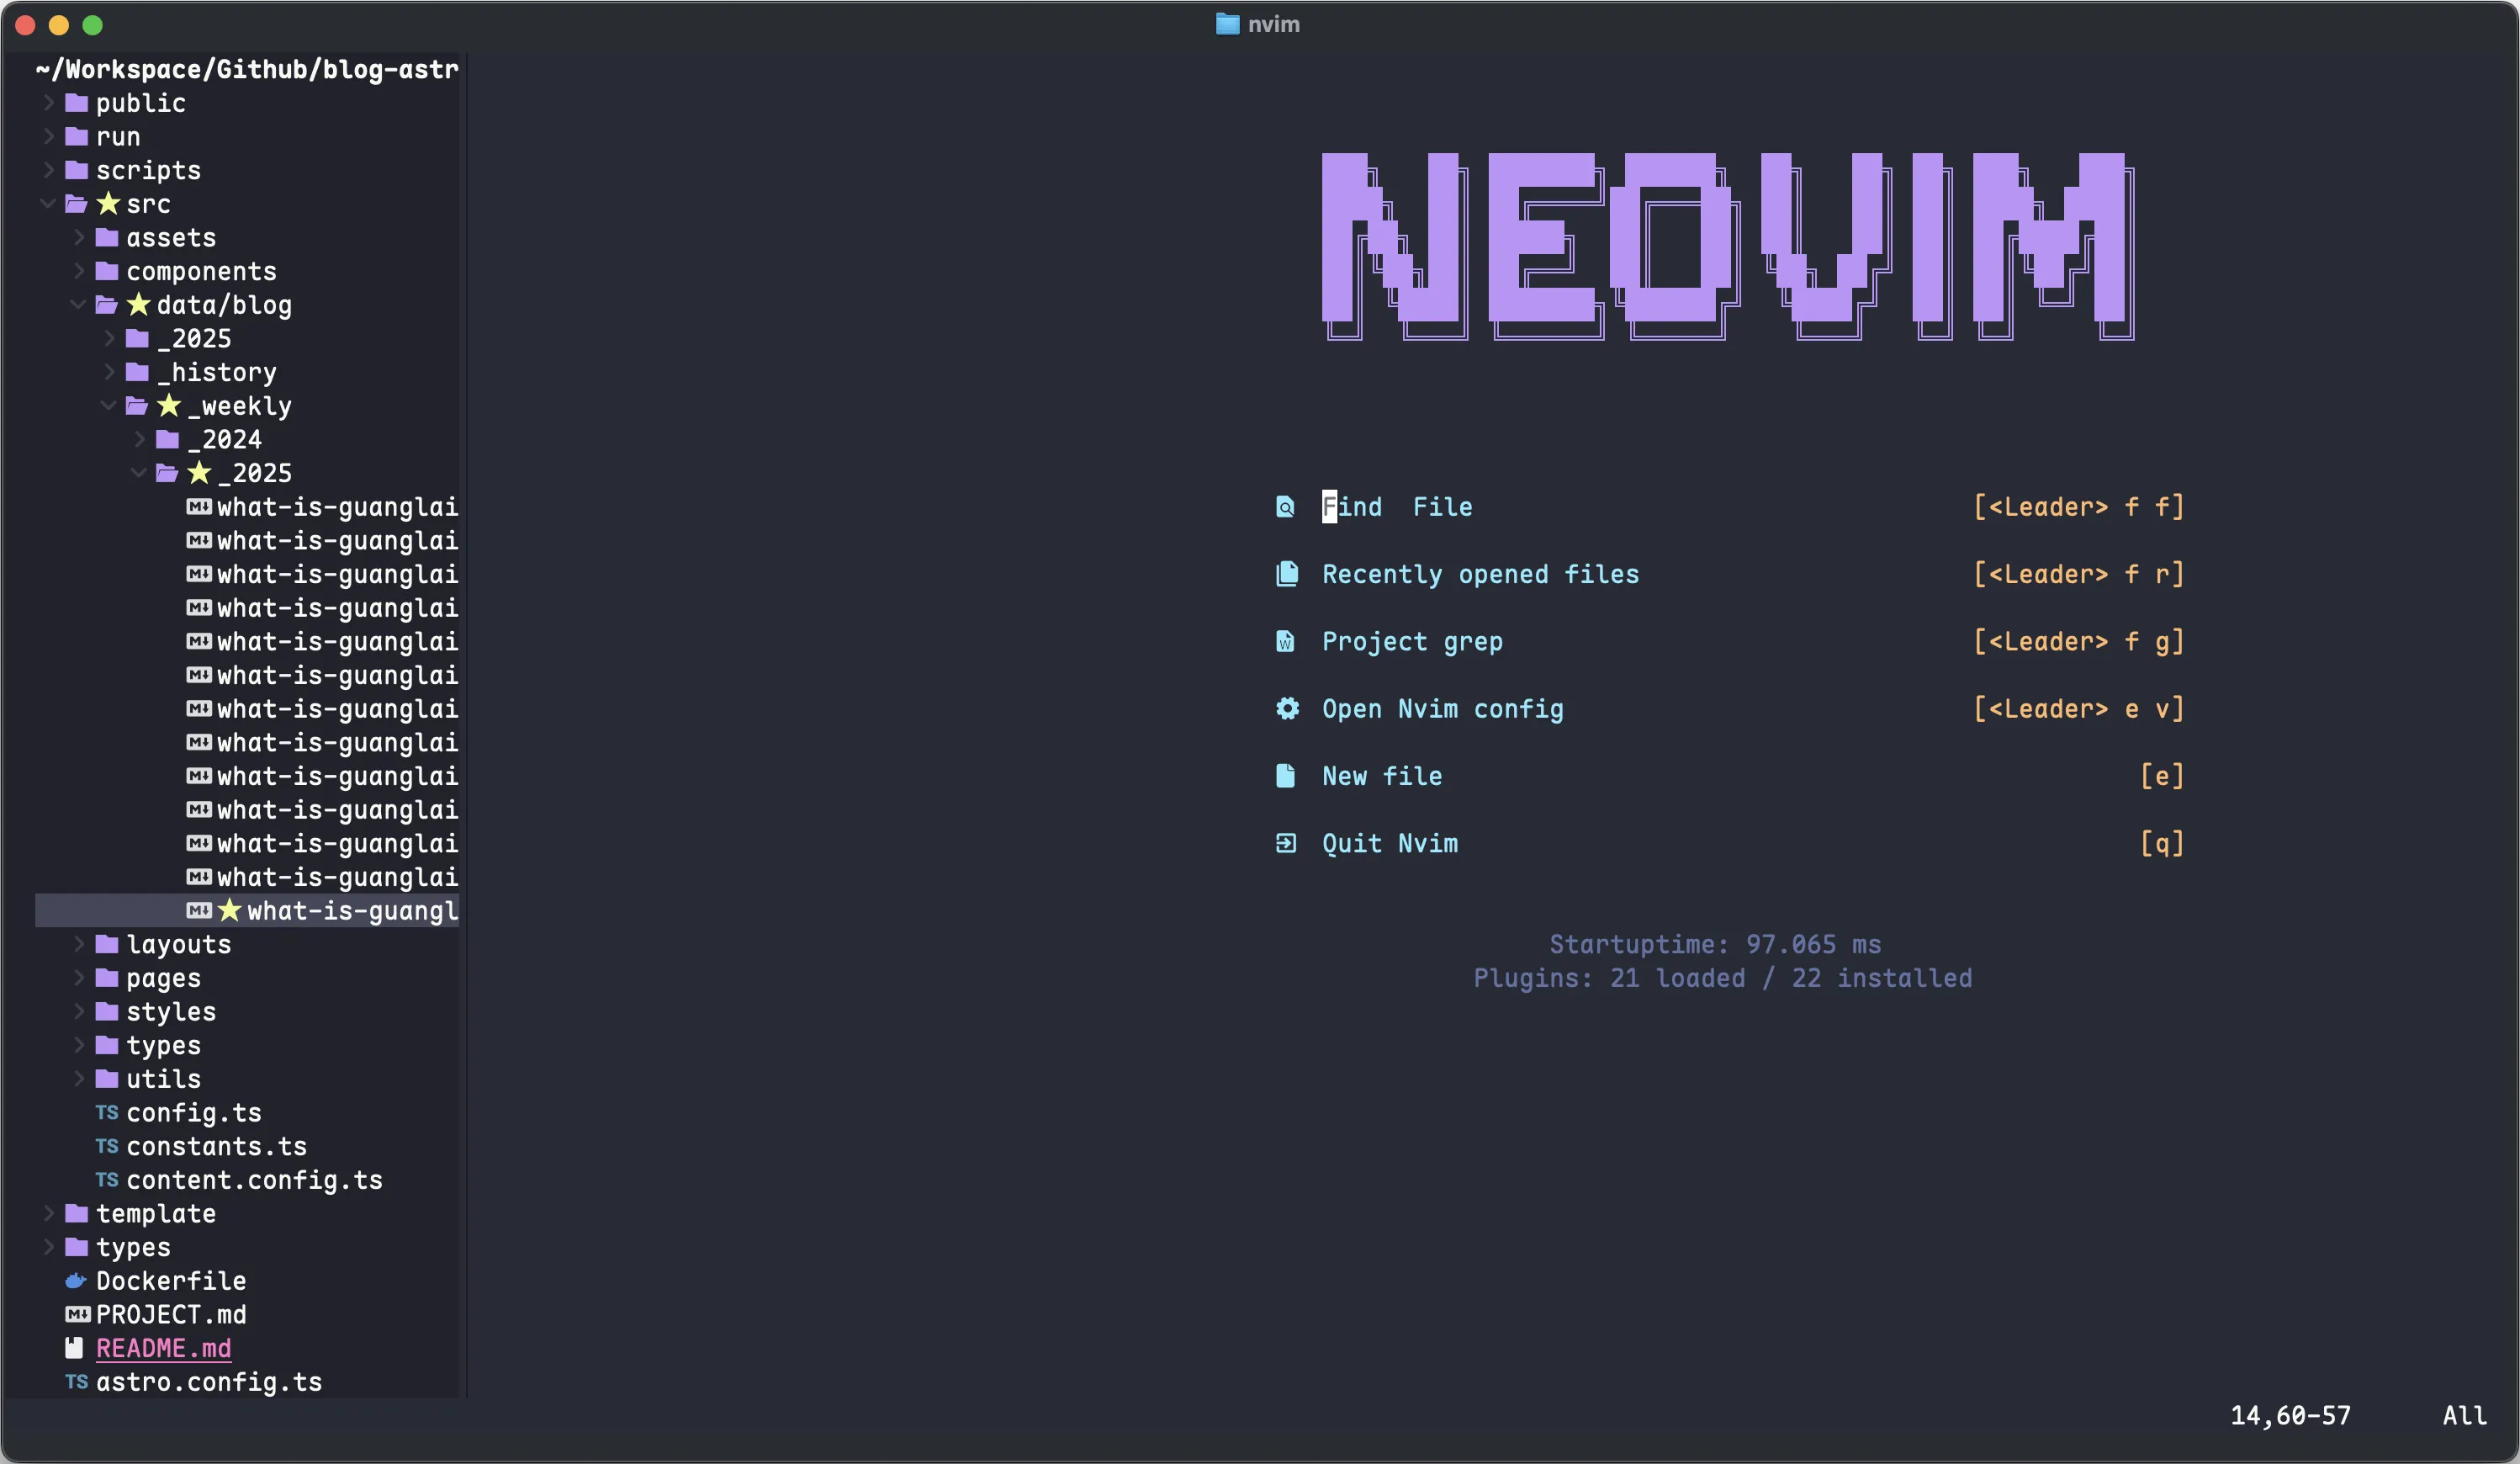Expand the layouts folder chevron
Image resolution: width=2520 pixels, height=1464 pixels.
pyautogui.click(x=79, y=943)
